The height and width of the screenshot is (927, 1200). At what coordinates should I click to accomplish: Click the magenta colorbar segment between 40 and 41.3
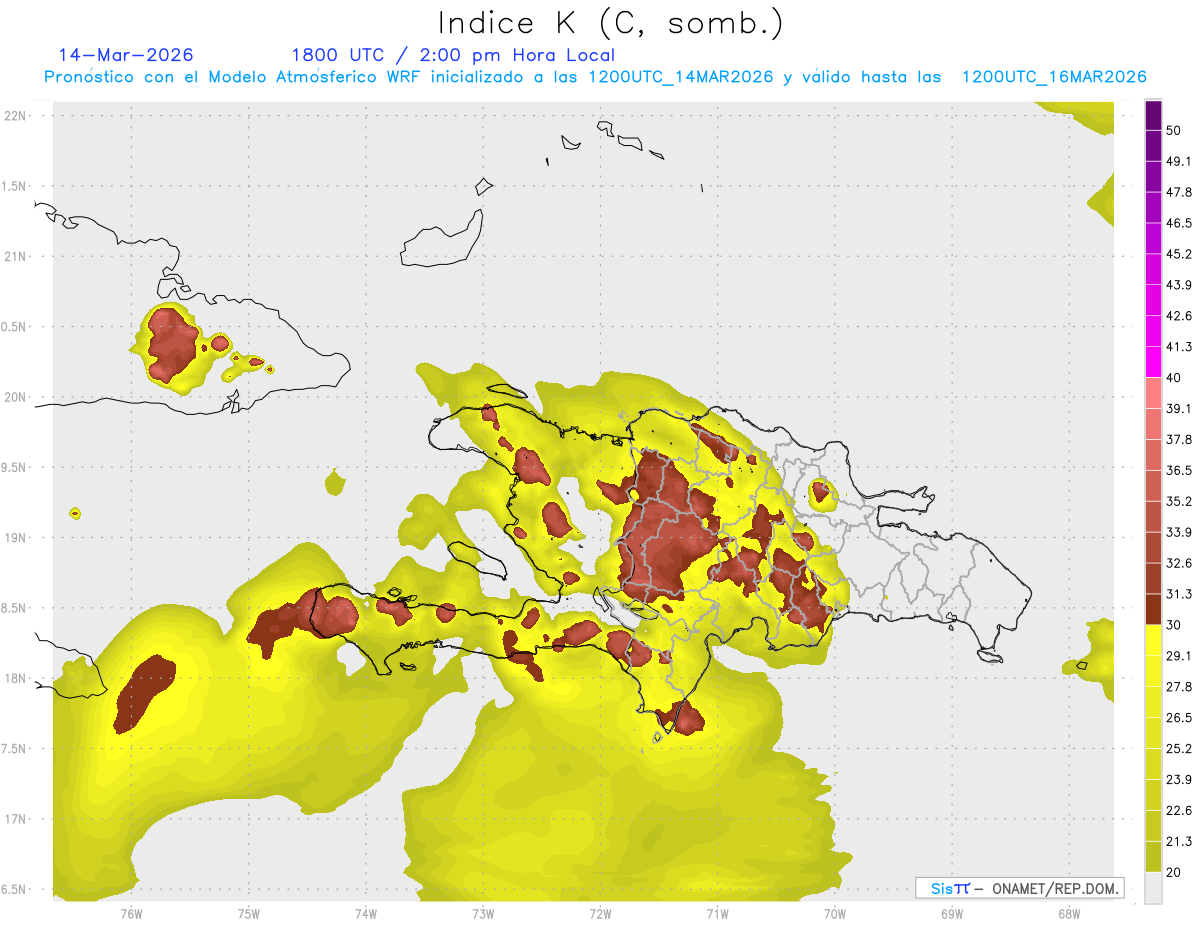1153,361
